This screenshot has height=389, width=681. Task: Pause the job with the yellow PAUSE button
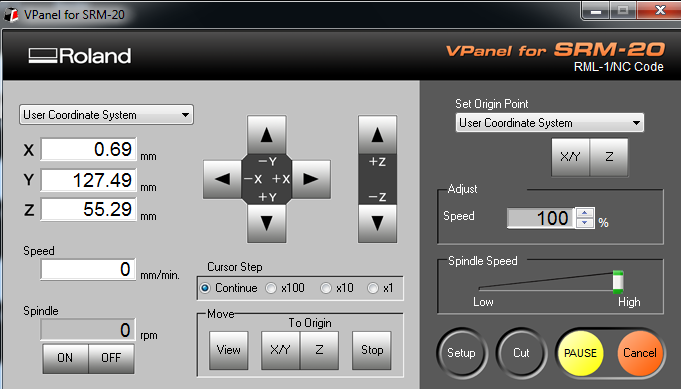pos(580,353)
